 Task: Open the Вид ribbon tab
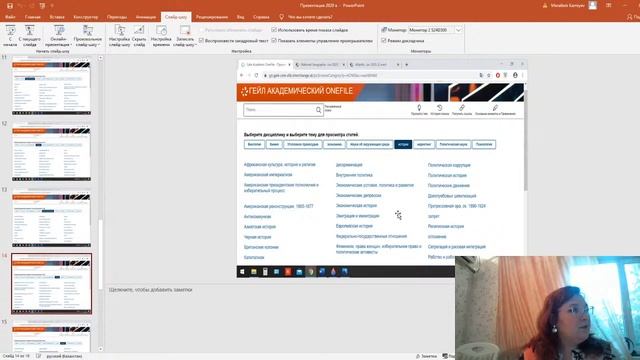(x=240, y=17)
